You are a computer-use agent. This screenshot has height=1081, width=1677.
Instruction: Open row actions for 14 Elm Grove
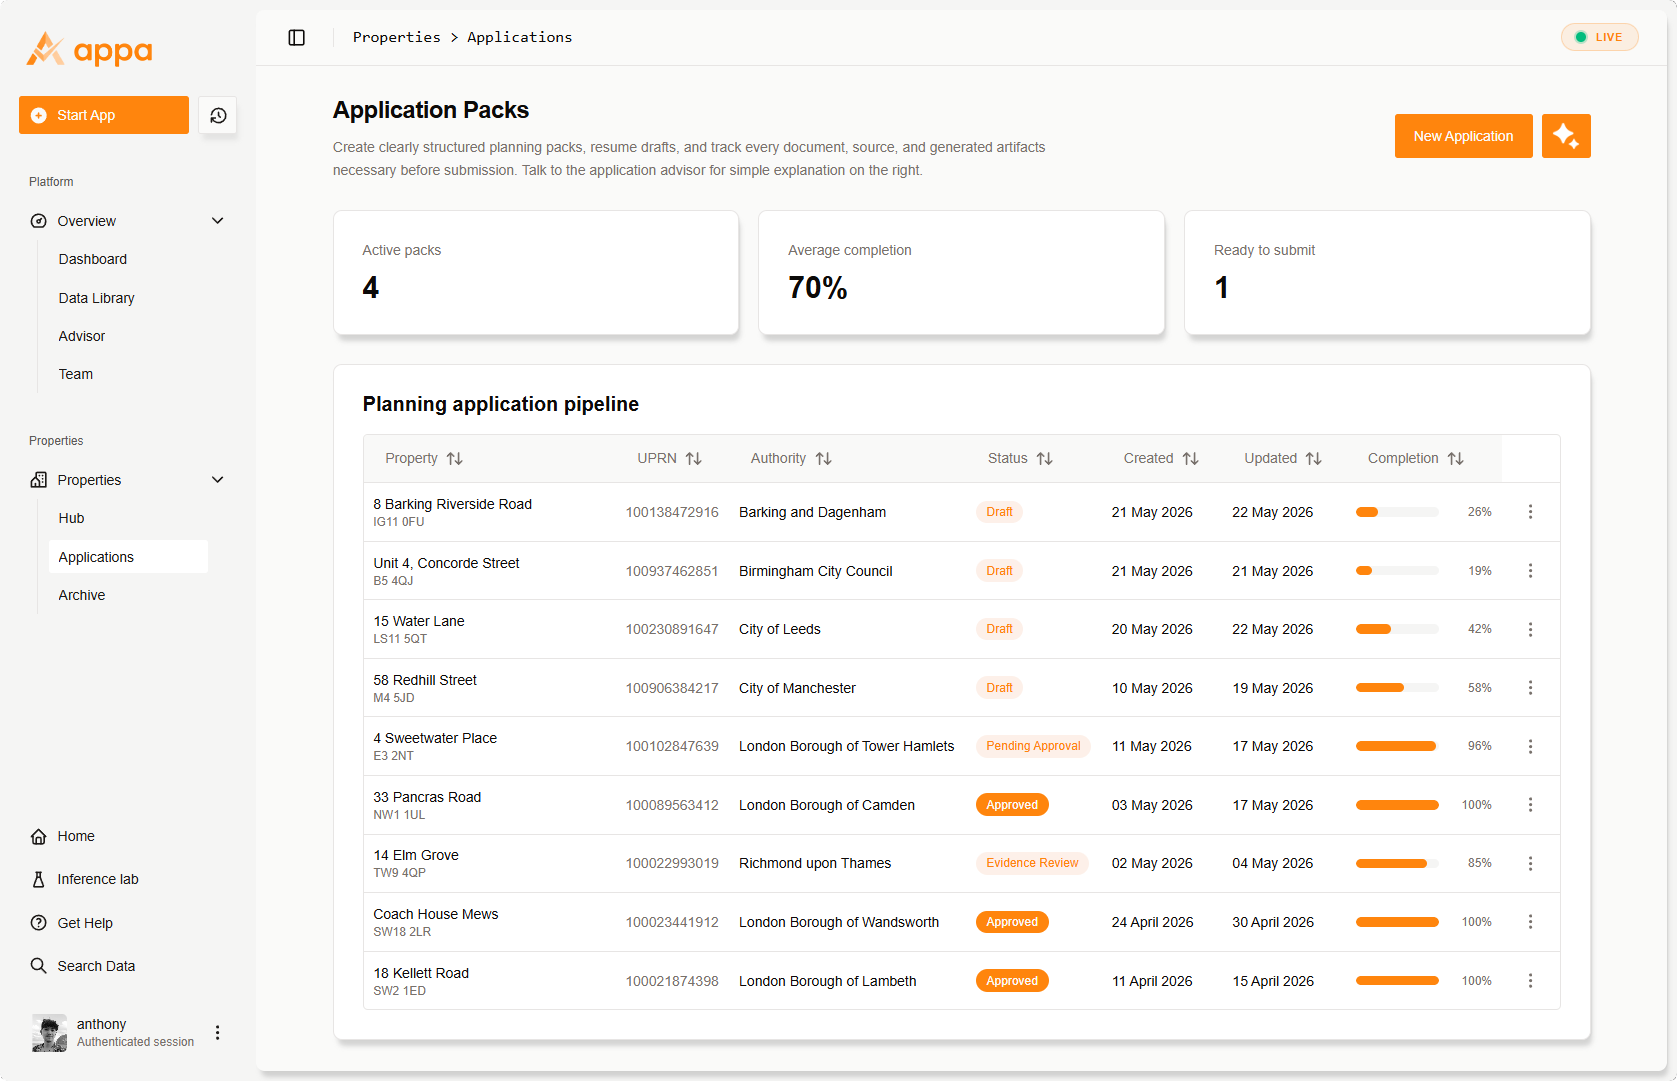[1530, 863]
